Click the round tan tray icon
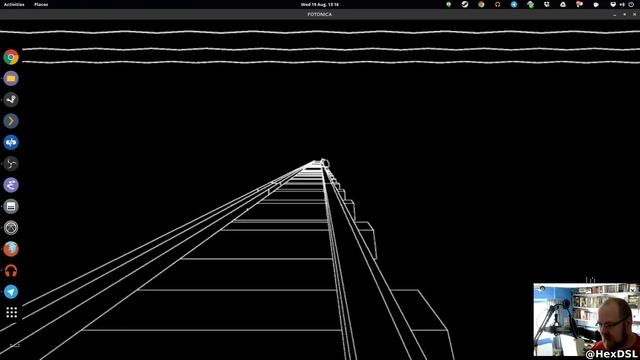 tap(481, 4)
